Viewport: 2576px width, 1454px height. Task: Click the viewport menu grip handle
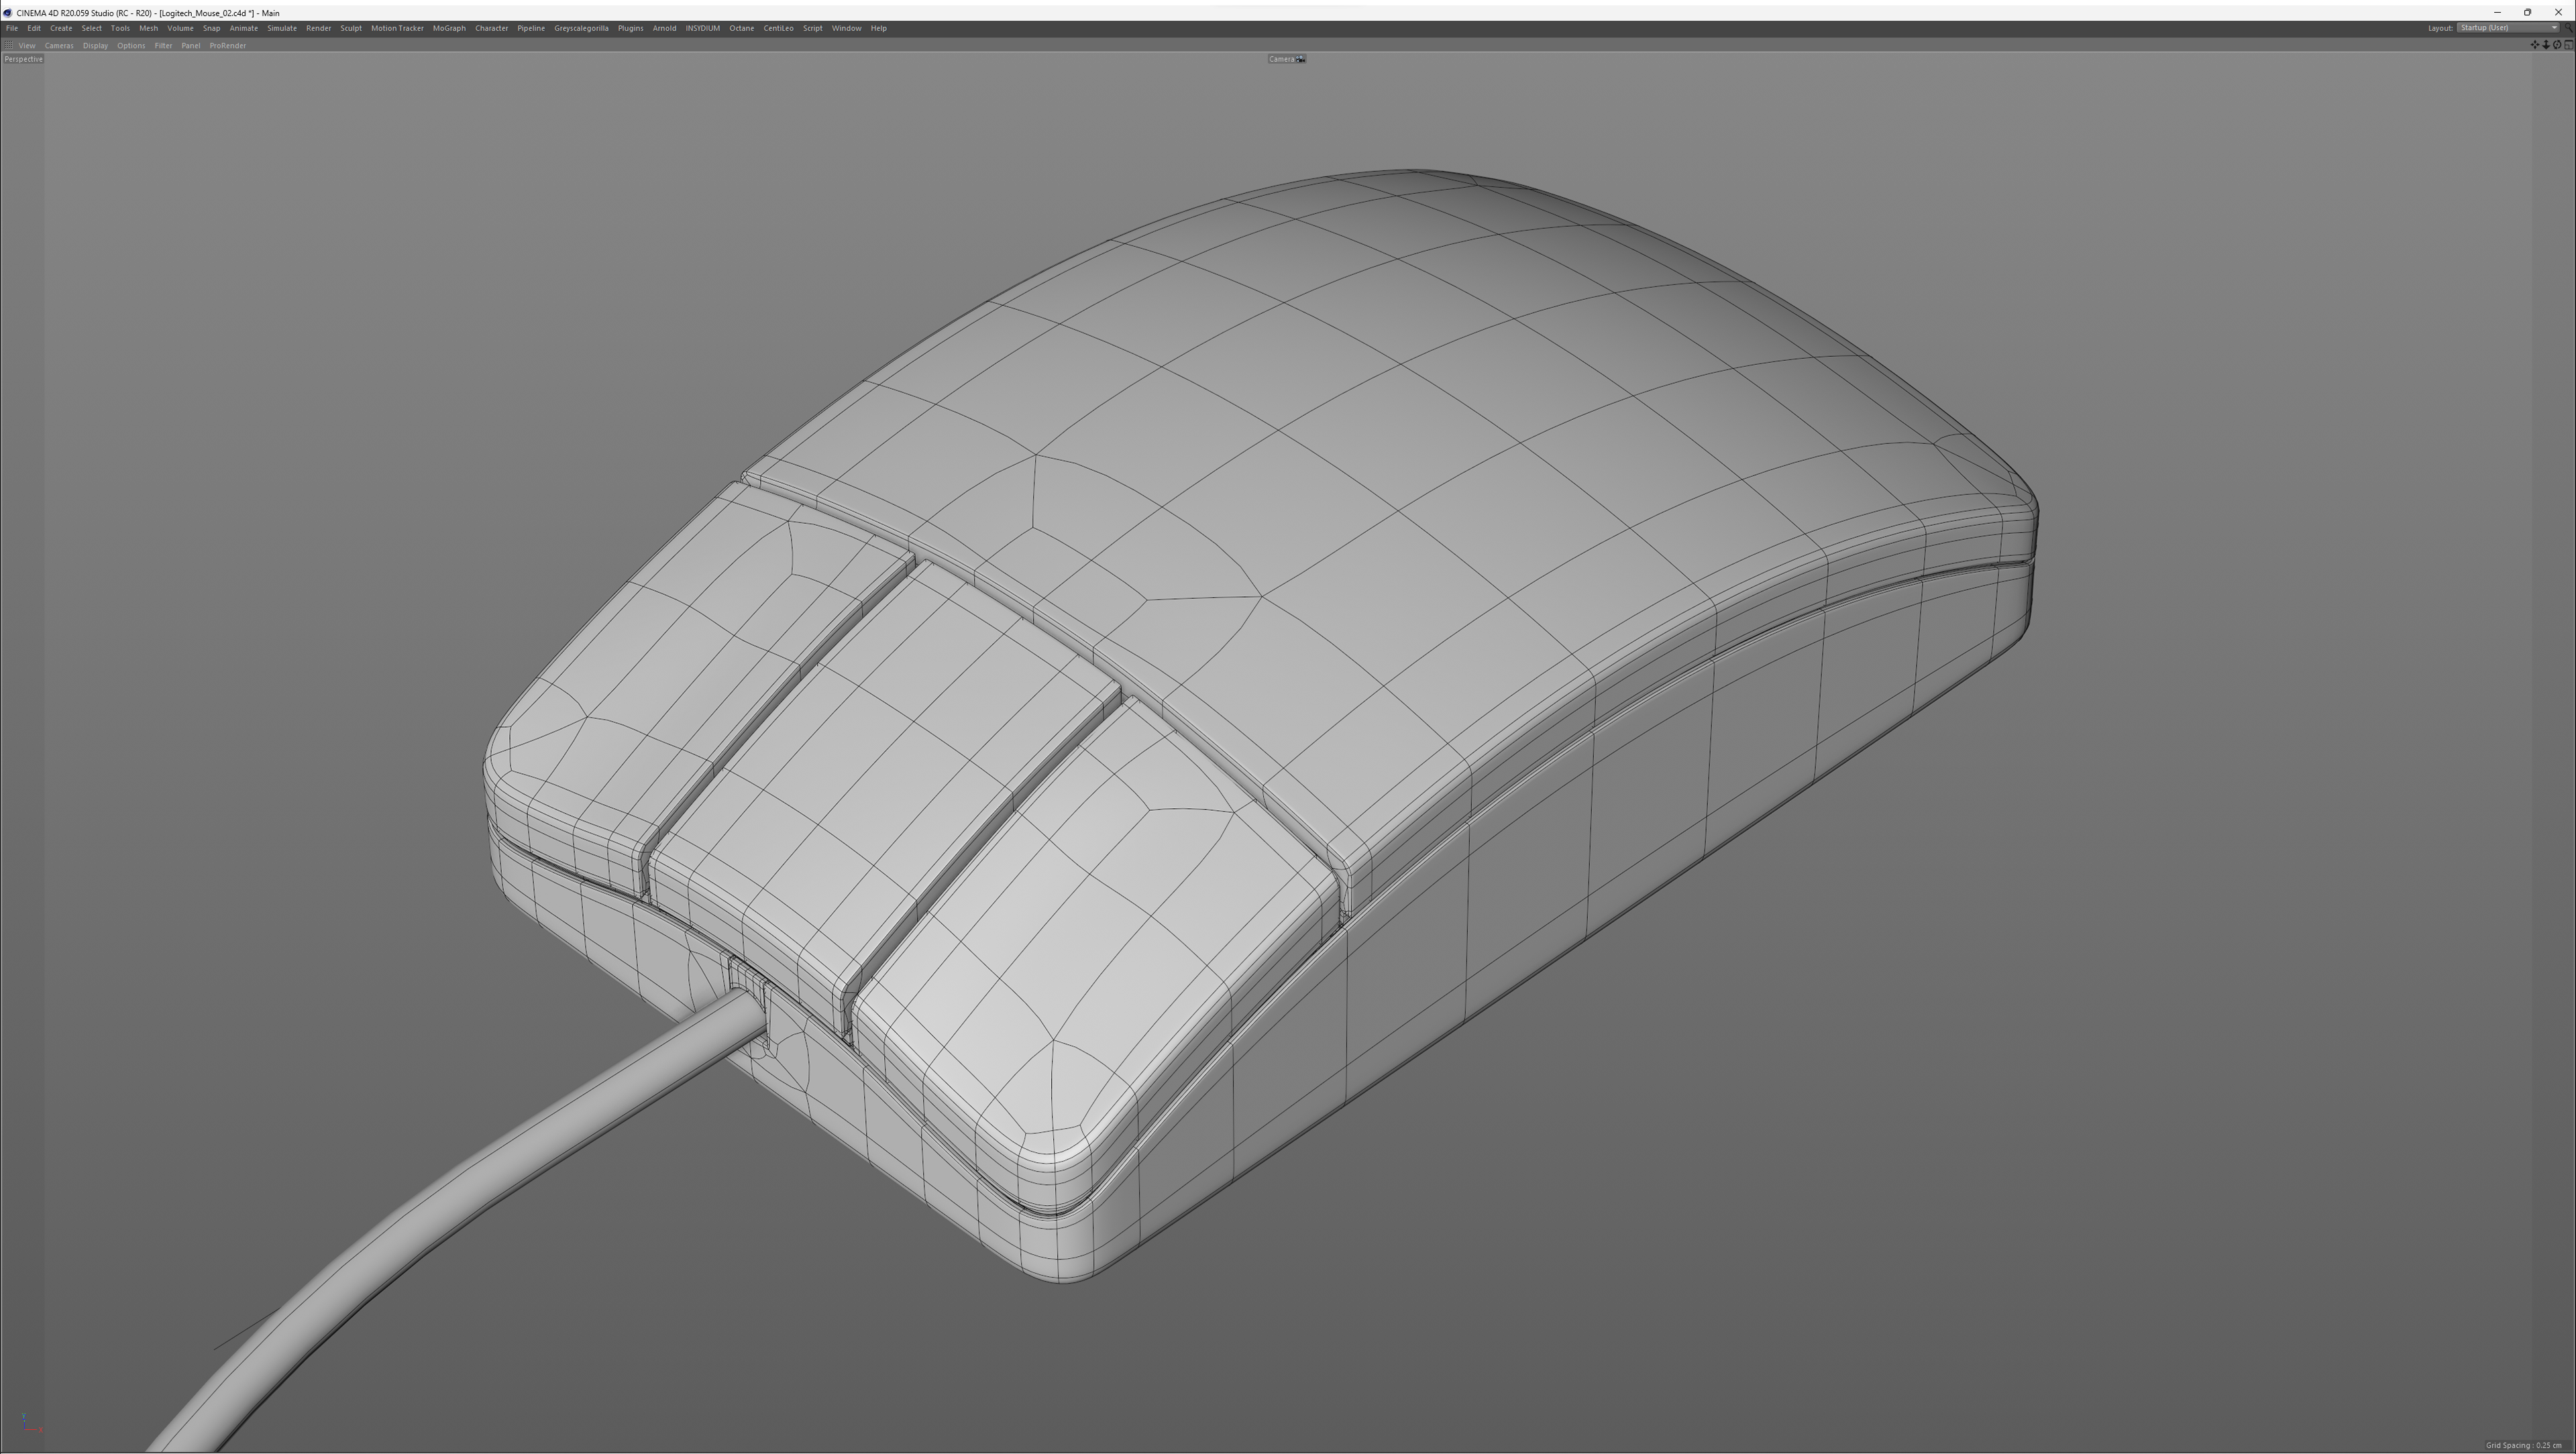pyautogui.click(x=8, y=45)
